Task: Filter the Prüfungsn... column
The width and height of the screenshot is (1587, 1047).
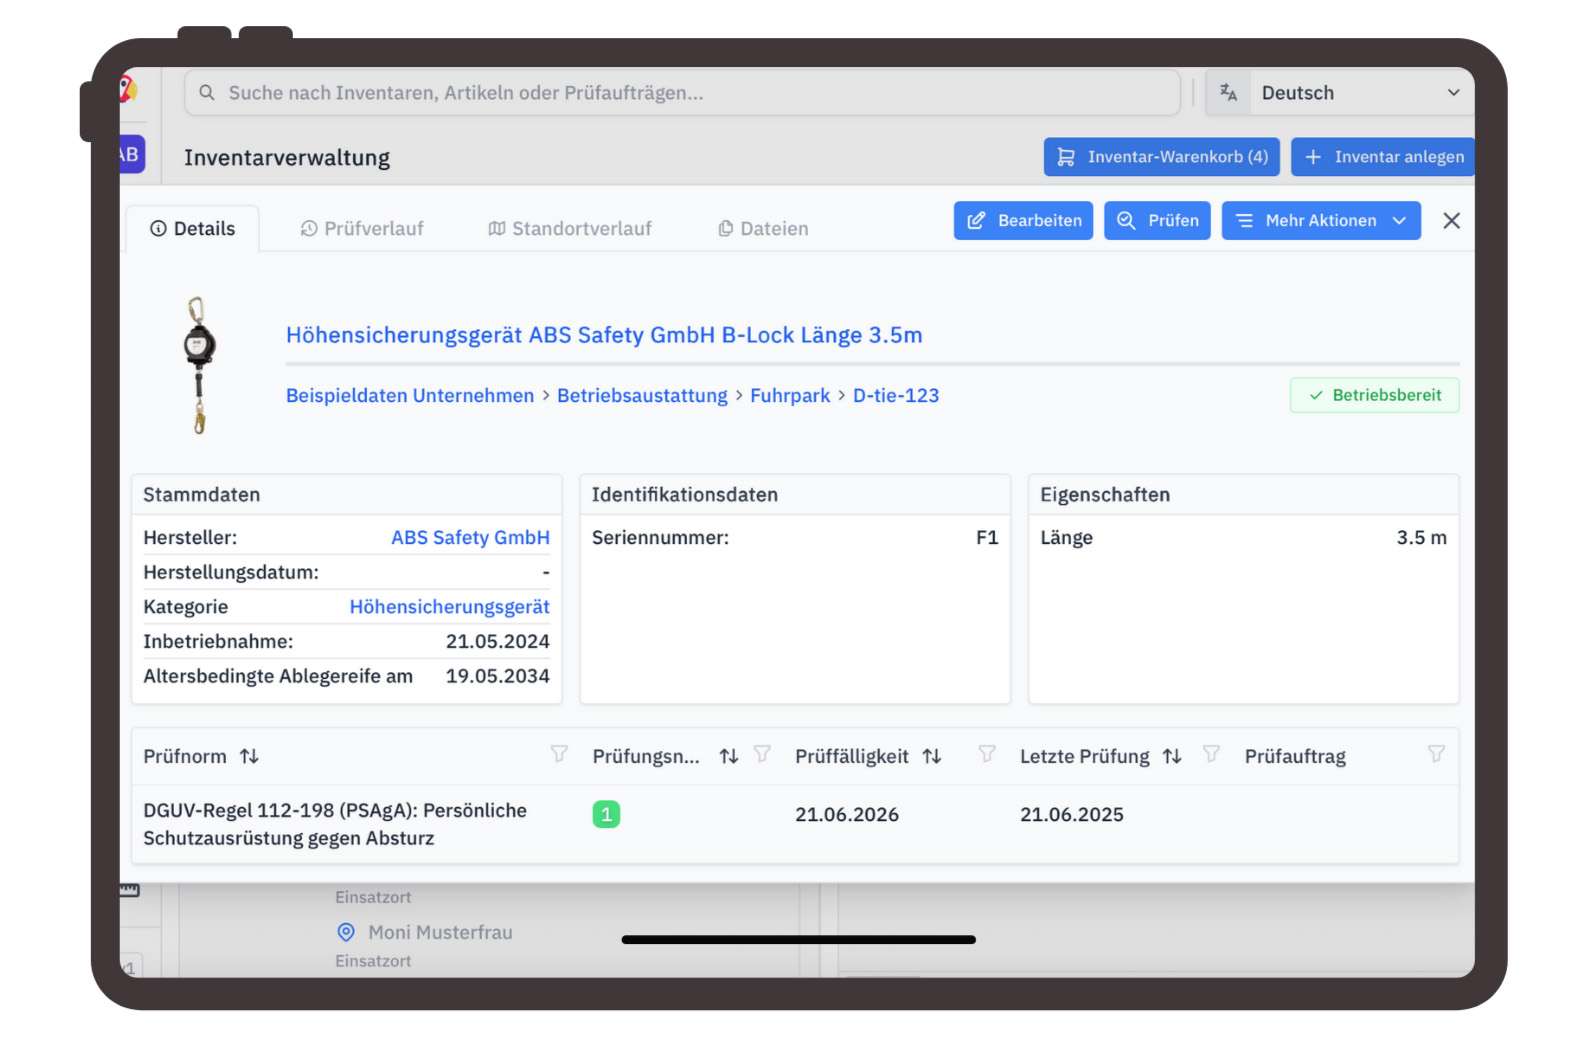Action: point(762,754)
